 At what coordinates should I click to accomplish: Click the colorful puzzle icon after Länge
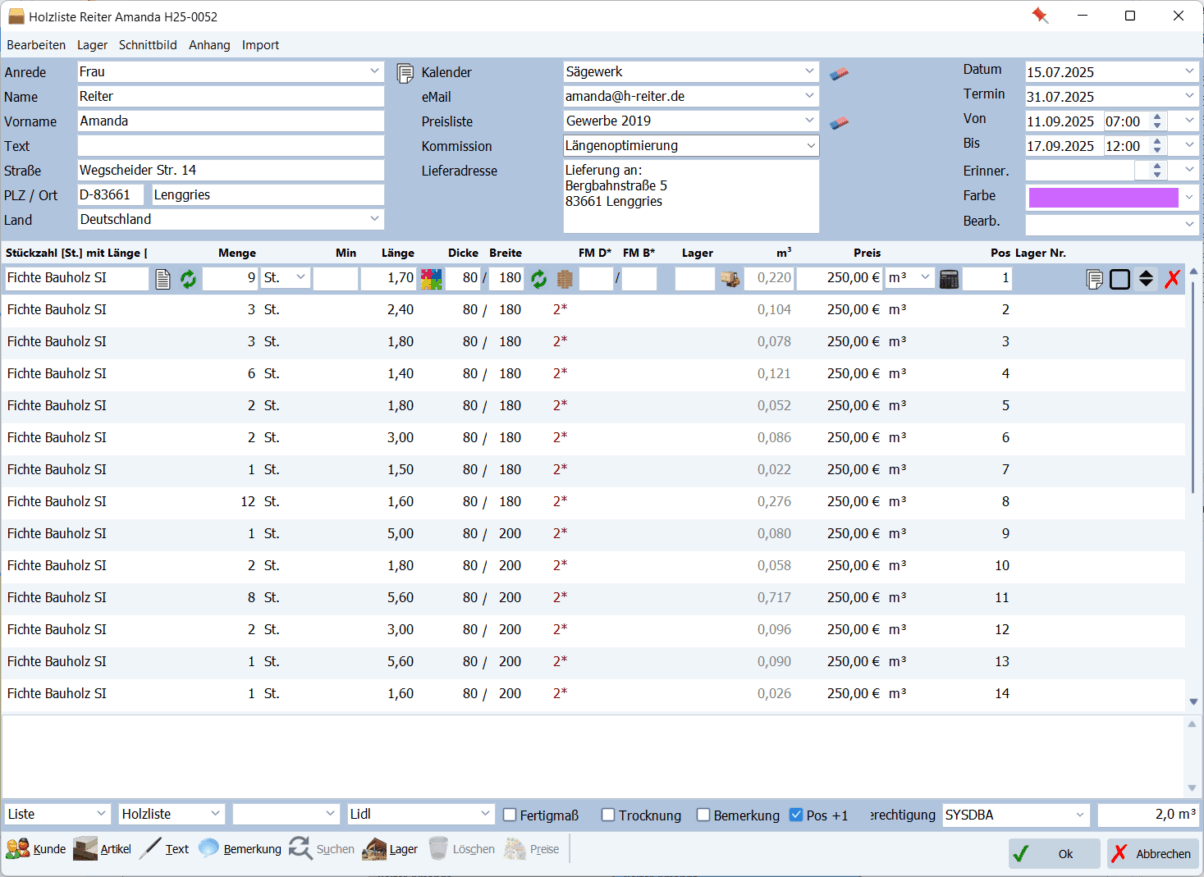tap(431, 279)
